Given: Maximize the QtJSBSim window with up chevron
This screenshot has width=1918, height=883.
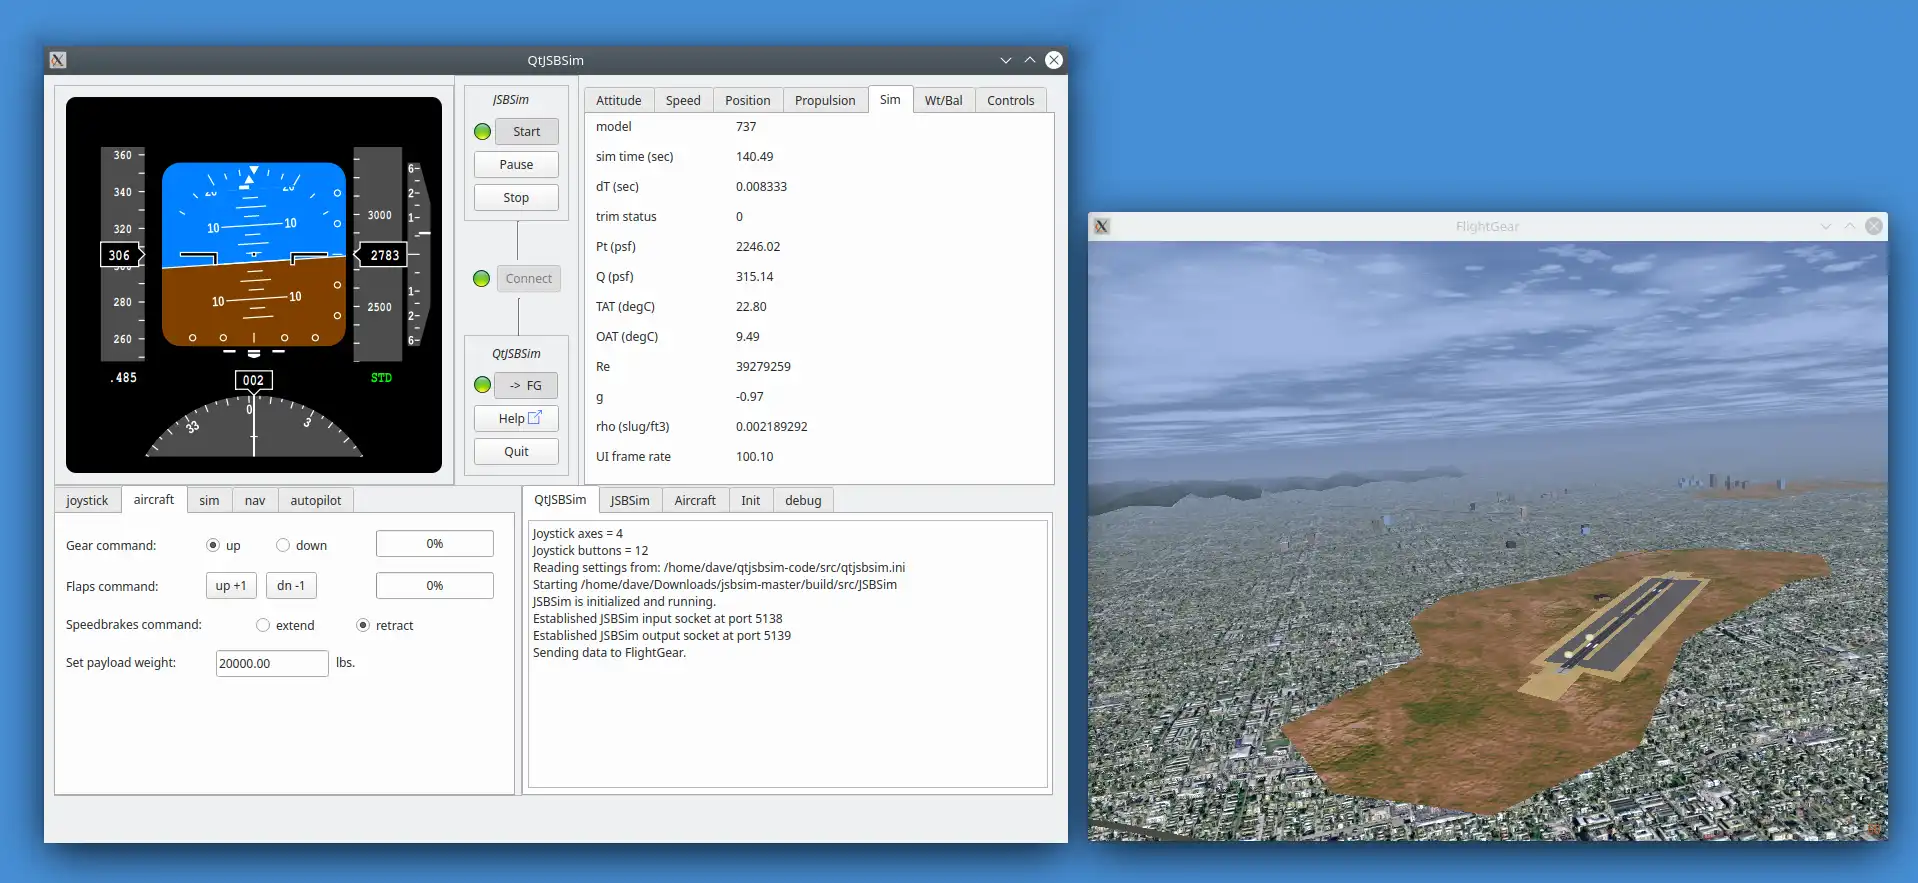Looking at the screenshot, I should [1030, 60].
